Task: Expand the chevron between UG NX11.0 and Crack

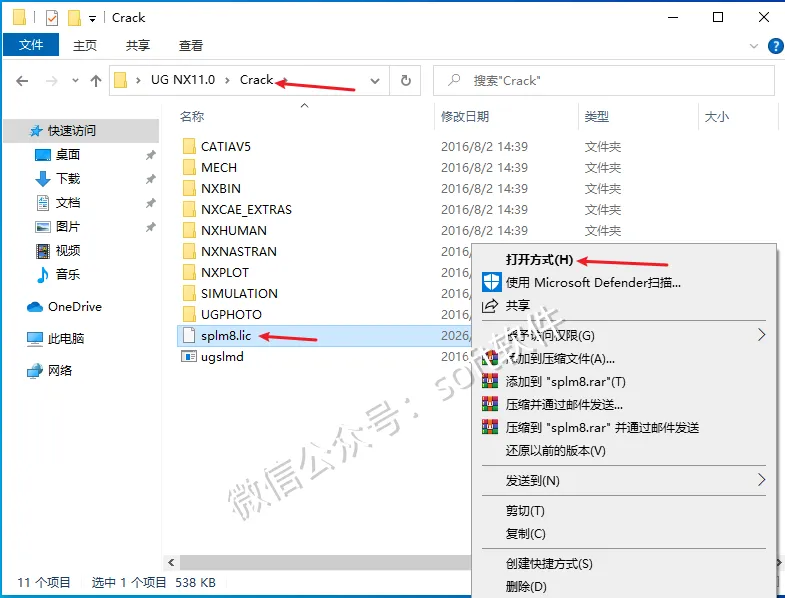Action: [x=227, y=81]
